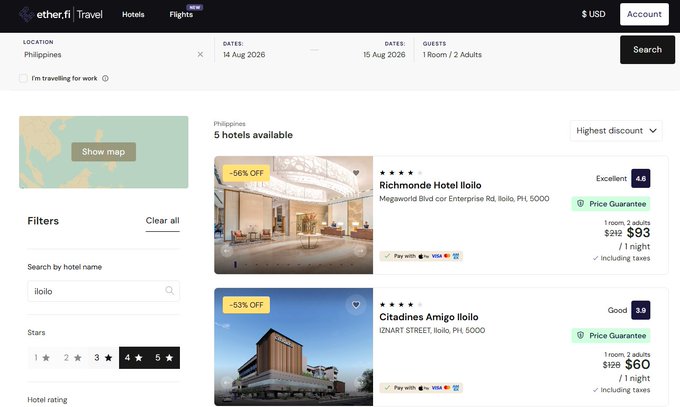Viewport: 680px width, 407px height.
Task: Click the Clear all filters link
Action: (163, 220)
